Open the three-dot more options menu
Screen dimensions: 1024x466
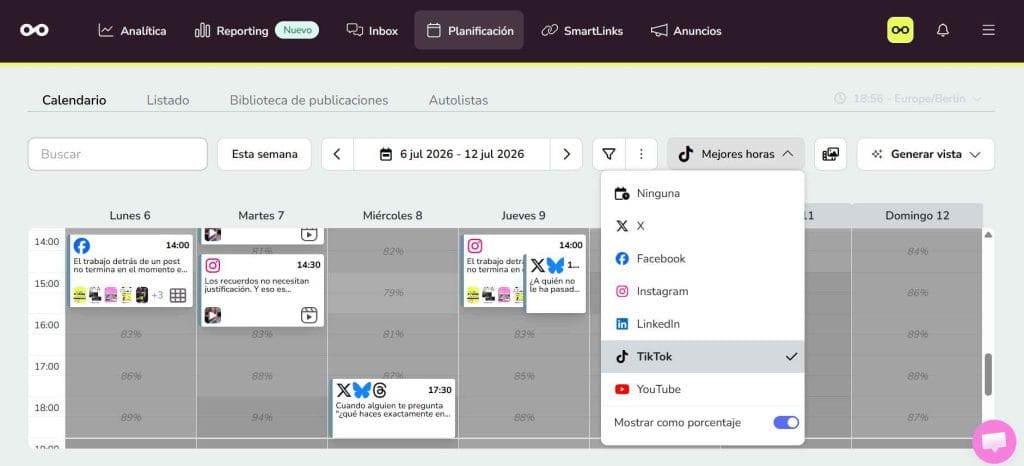click(x=641, y=154)
